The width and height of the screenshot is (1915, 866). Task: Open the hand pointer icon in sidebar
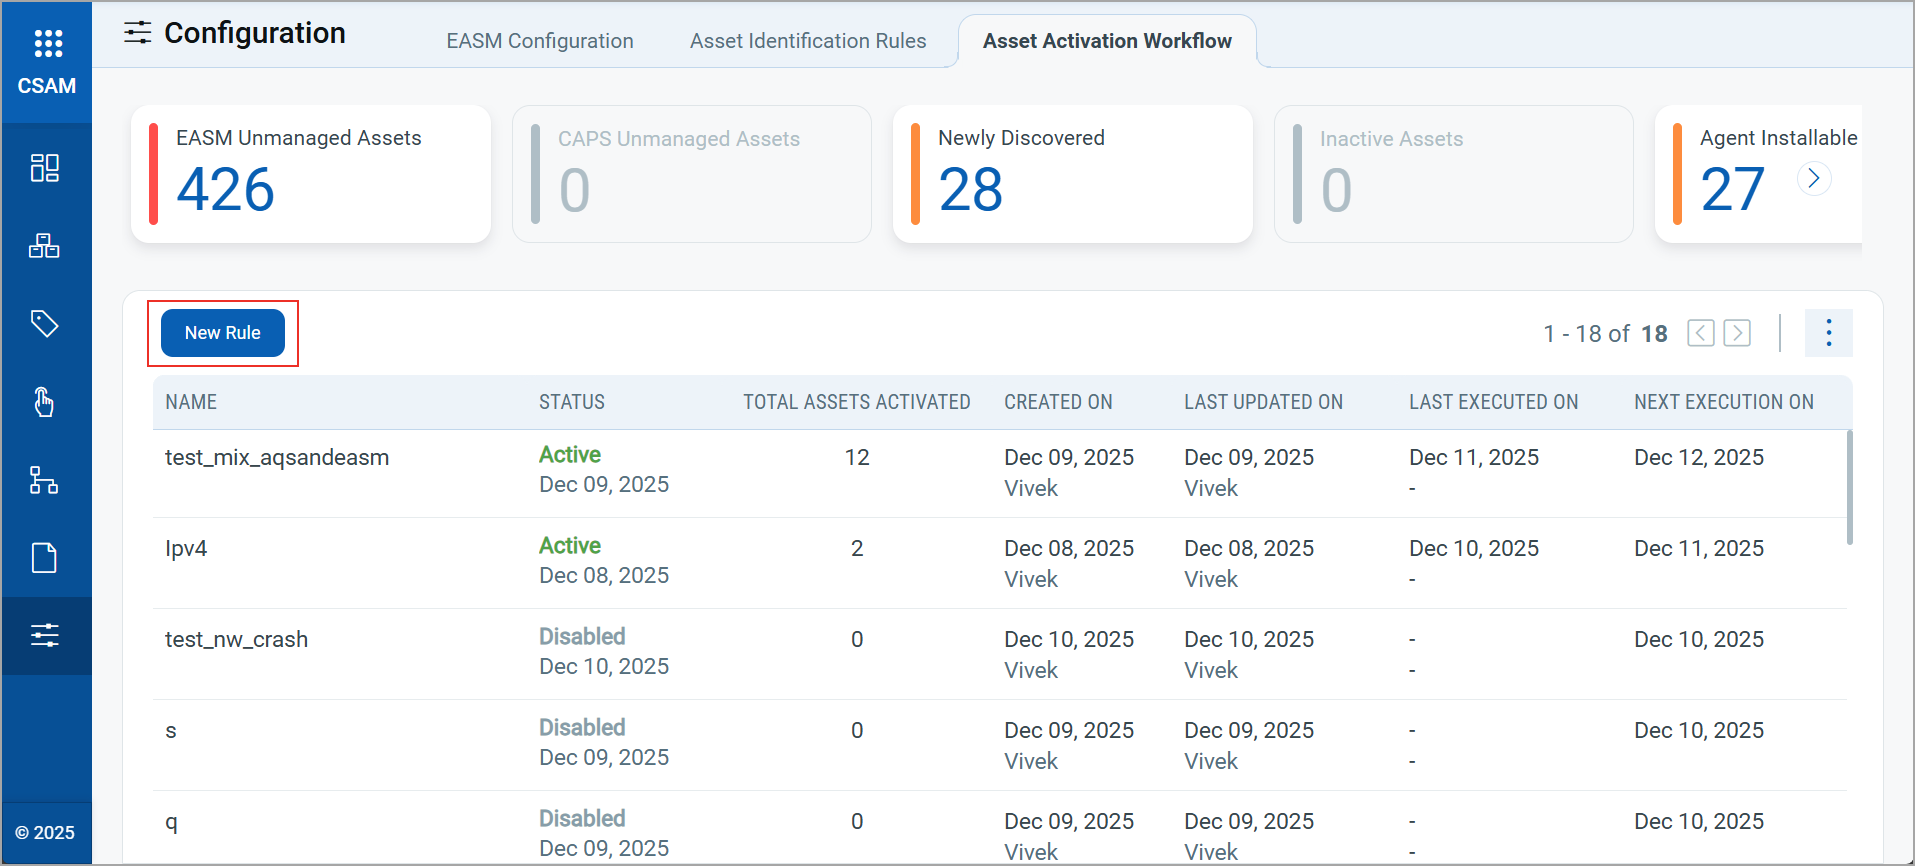45,402
